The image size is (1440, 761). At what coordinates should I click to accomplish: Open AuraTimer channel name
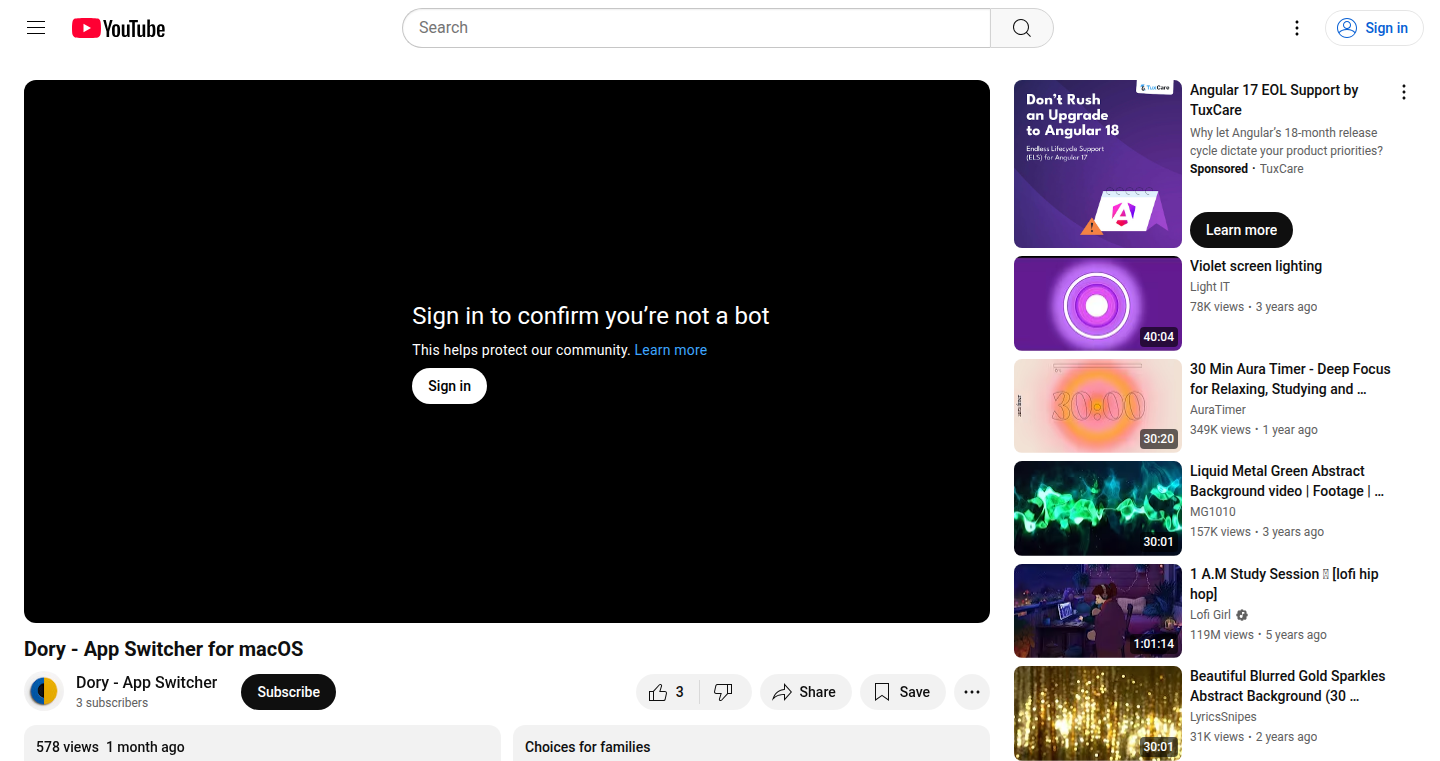click(x=1218, y=410)
